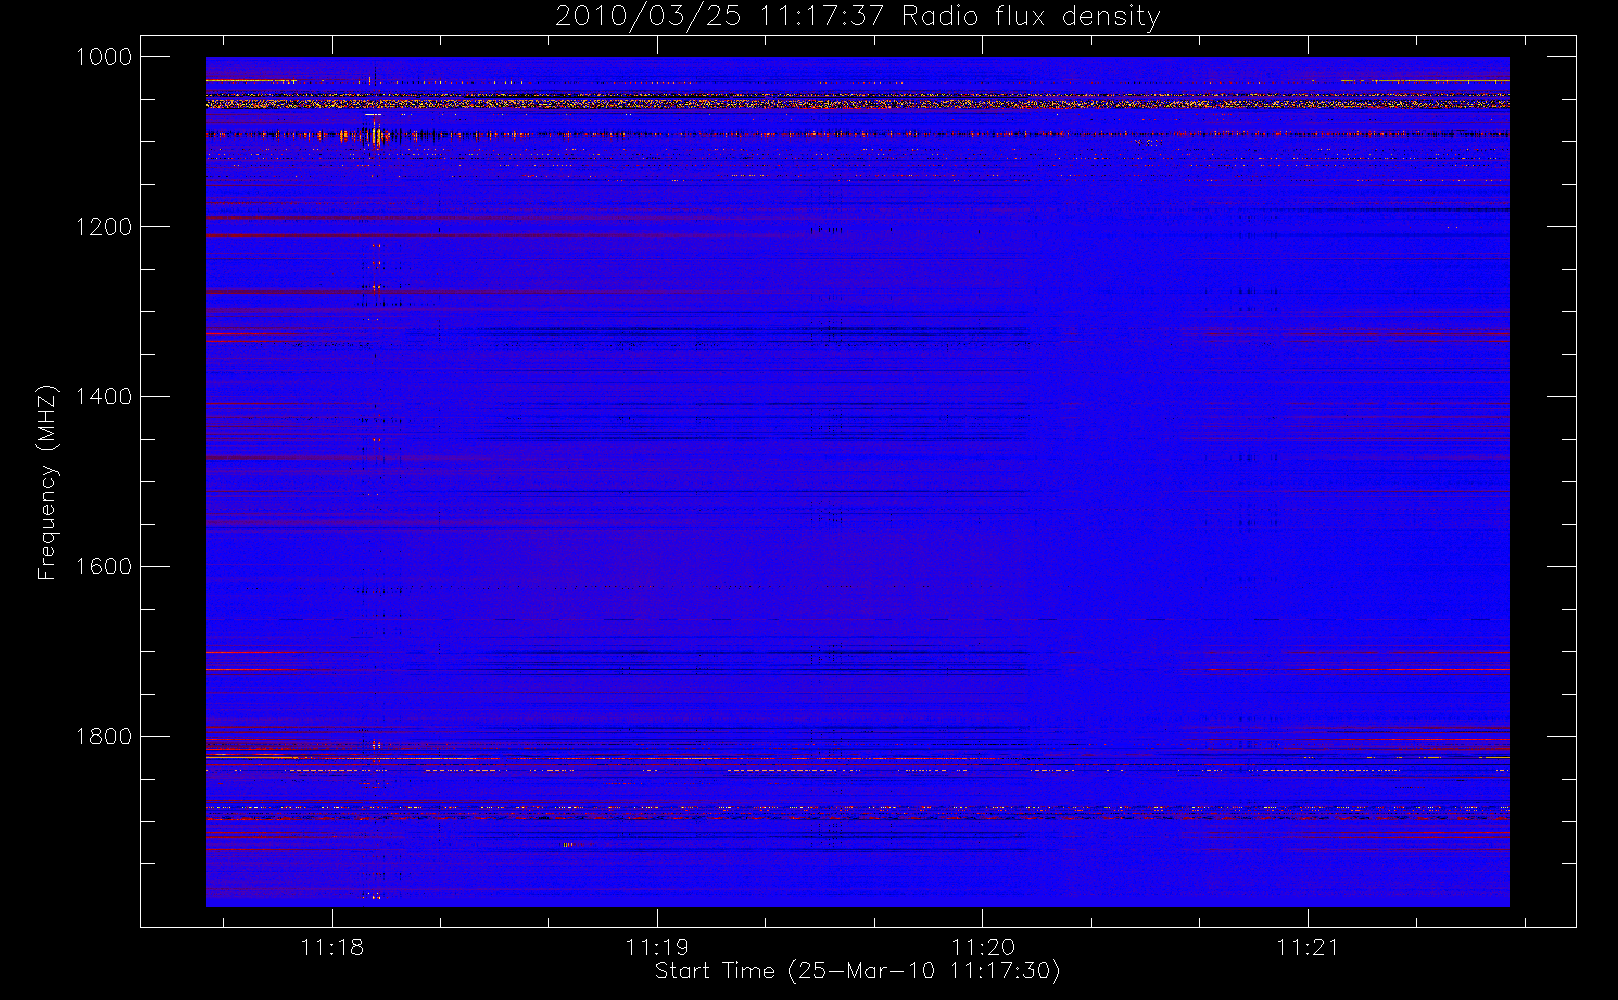Click the 1600 frequency tick label
The width and height of the screenshot is (1618, 1000).
(x=104, y=567)
